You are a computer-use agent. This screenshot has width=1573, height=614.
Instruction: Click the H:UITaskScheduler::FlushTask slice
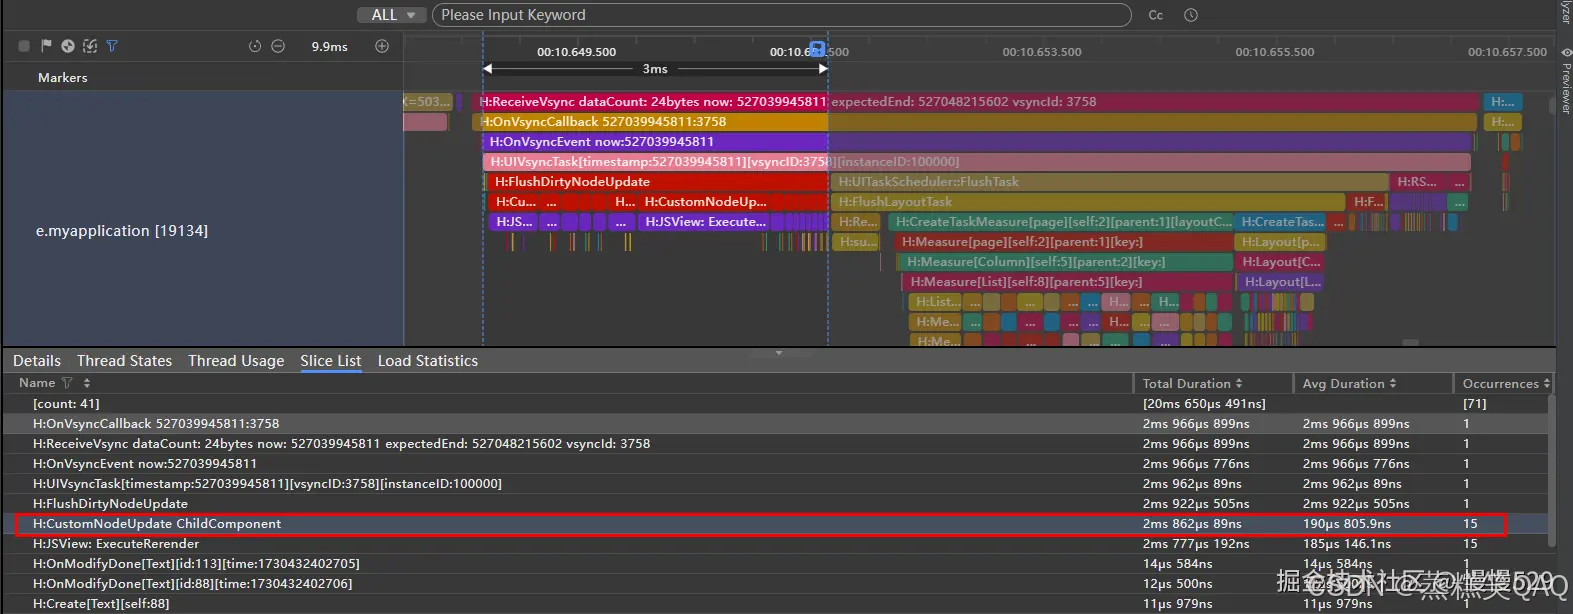pyautogui.click(x=1110, y=182)
